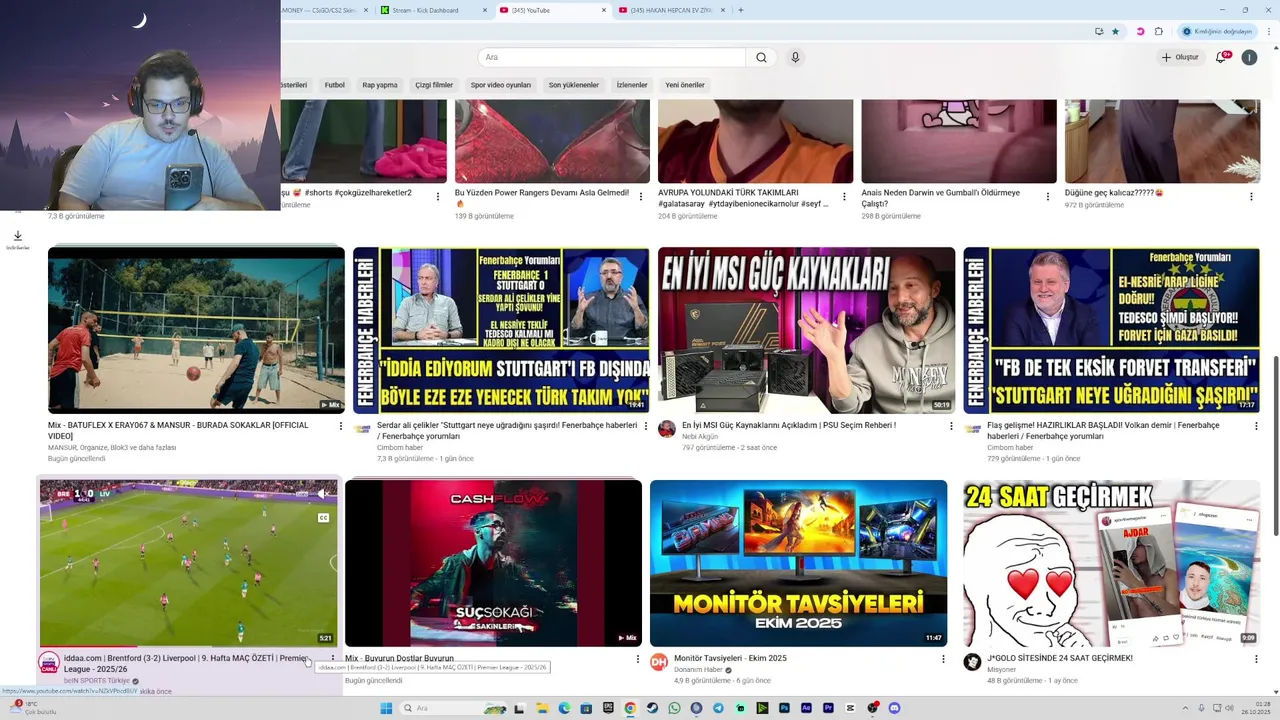Select the İzlenenler filter chip

click(632, 85)
